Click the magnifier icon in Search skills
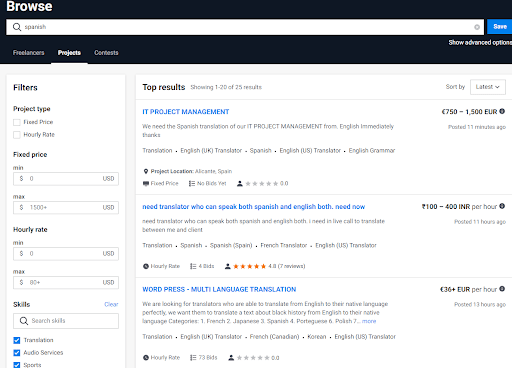 (24, 321)
